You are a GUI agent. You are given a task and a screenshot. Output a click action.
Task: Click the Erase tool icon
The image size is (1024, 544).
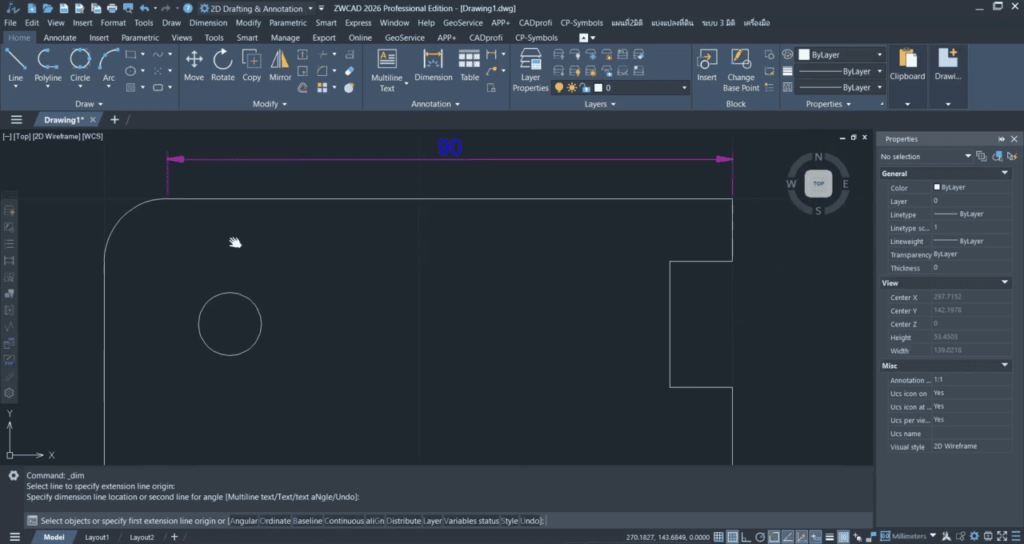tap(349, 71)
